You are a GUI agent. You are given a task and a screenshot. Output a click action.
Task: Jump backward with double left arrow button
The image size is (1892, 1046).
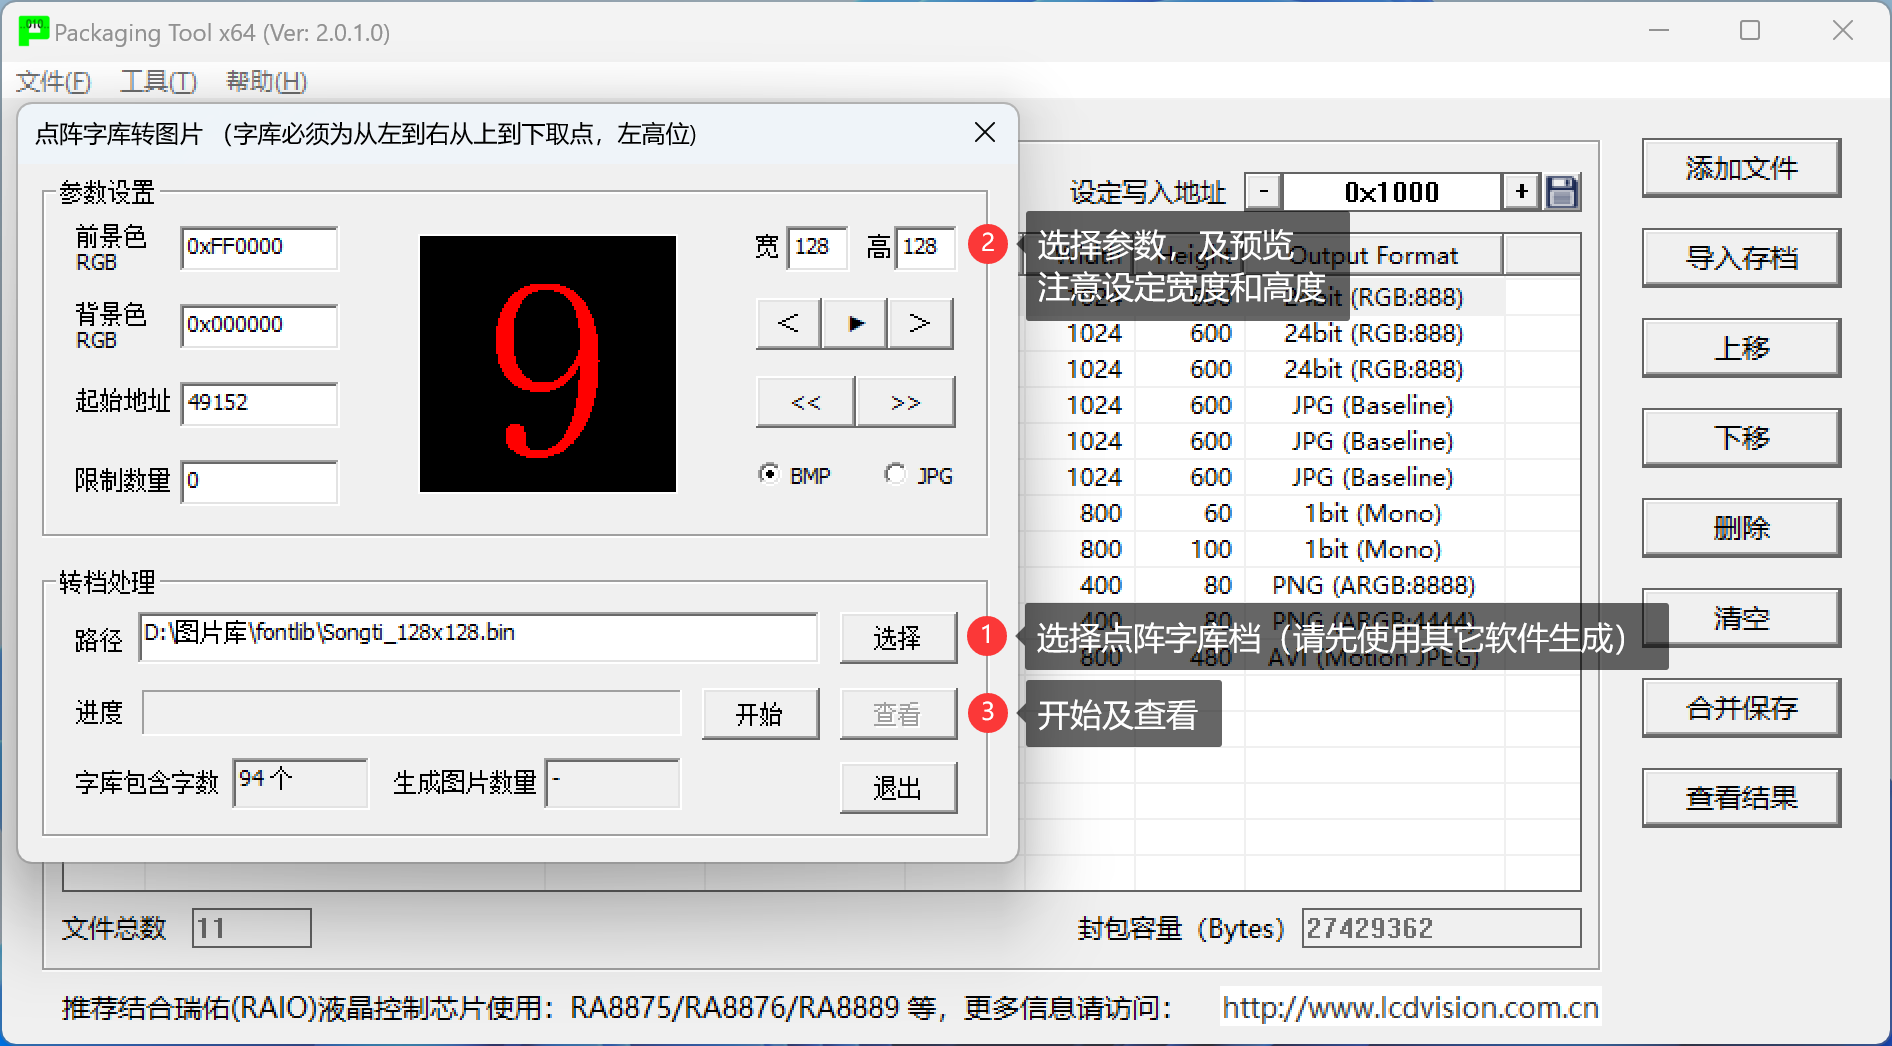click(806, 402)
